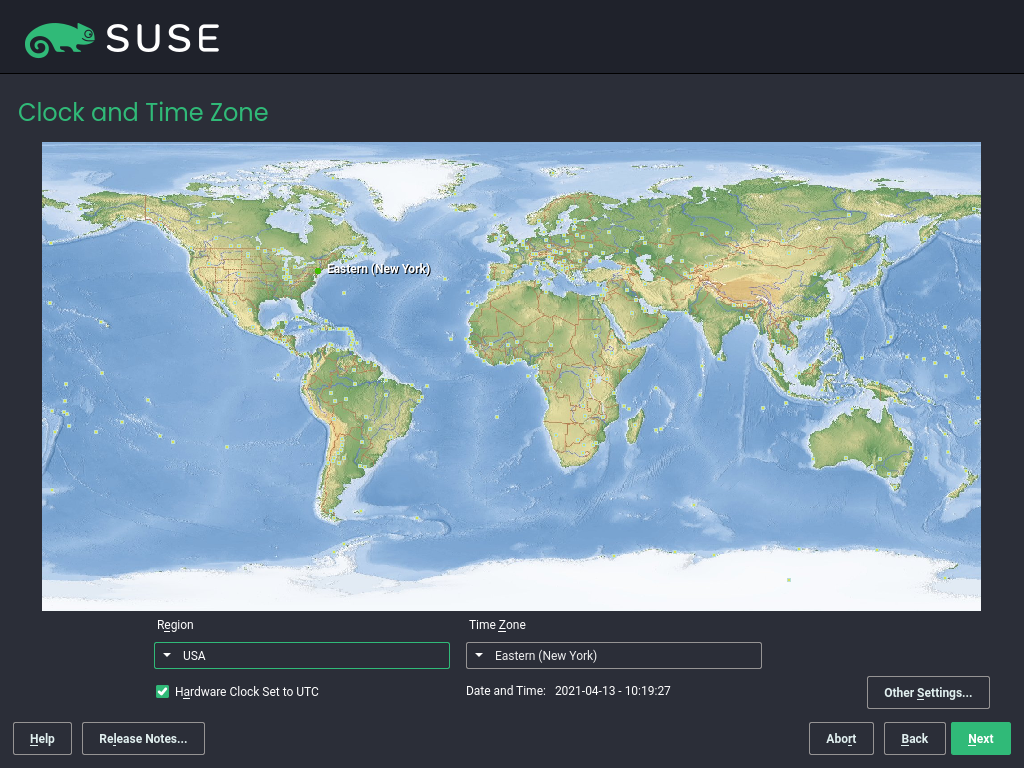The width and height of the screenshot is (1024, 768).
Task: Proceed with the green Next button
Action: tap(981, 739)
